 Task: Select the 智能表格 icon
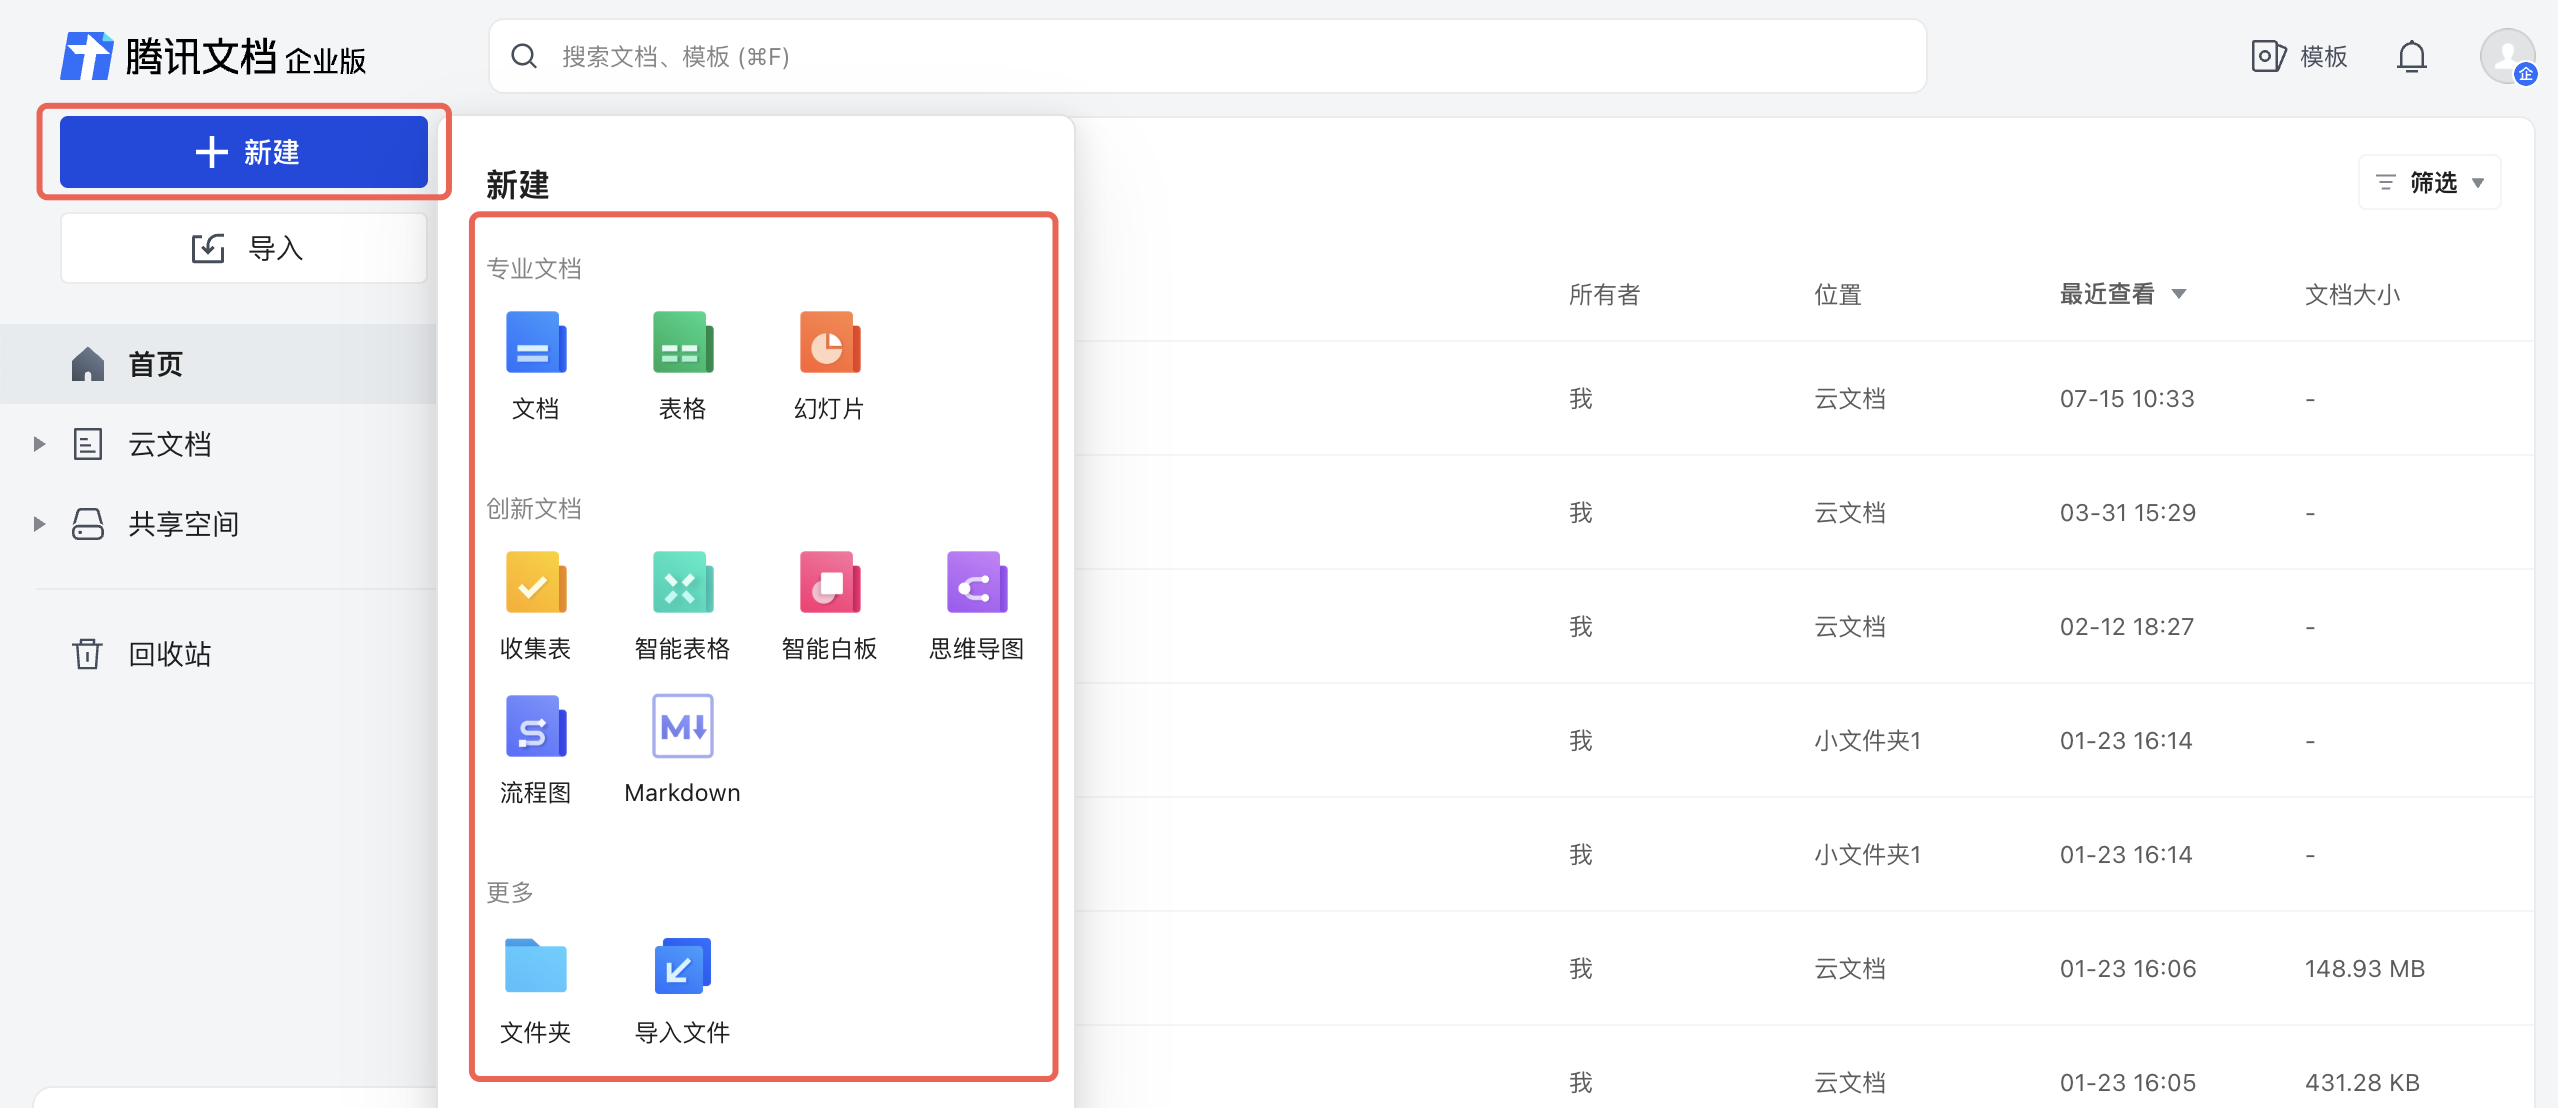point(682,583)
